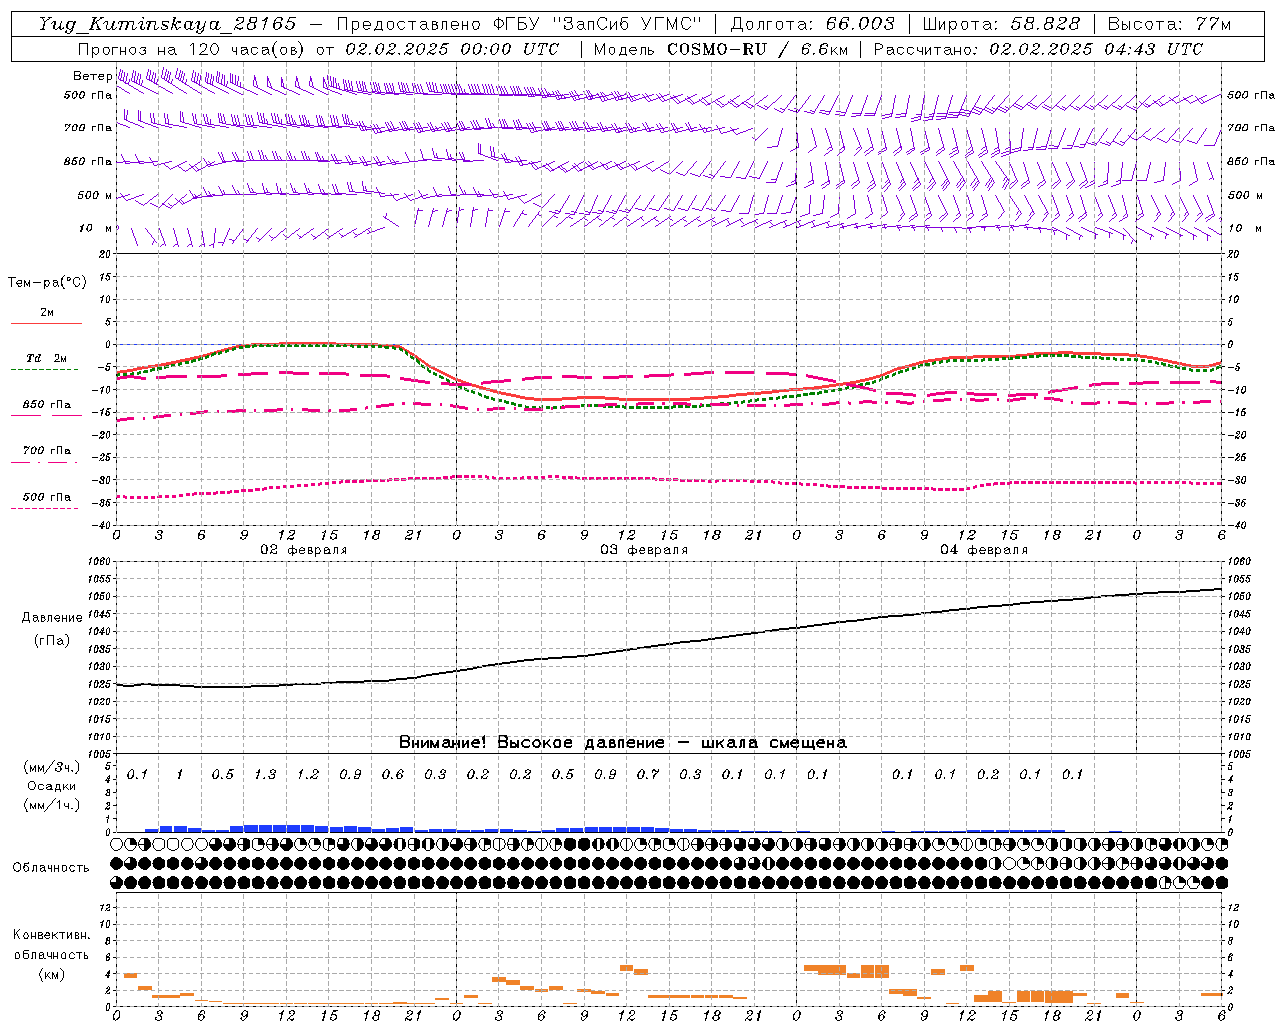Select the 'Широта: 58.828' latitude value
The width and height of the screenshot is (1280, 1024).
1001,24
